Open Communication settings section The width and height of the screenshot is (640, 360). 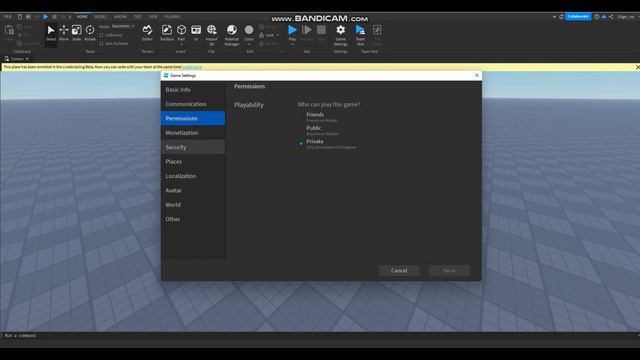(x=193, y=104)
